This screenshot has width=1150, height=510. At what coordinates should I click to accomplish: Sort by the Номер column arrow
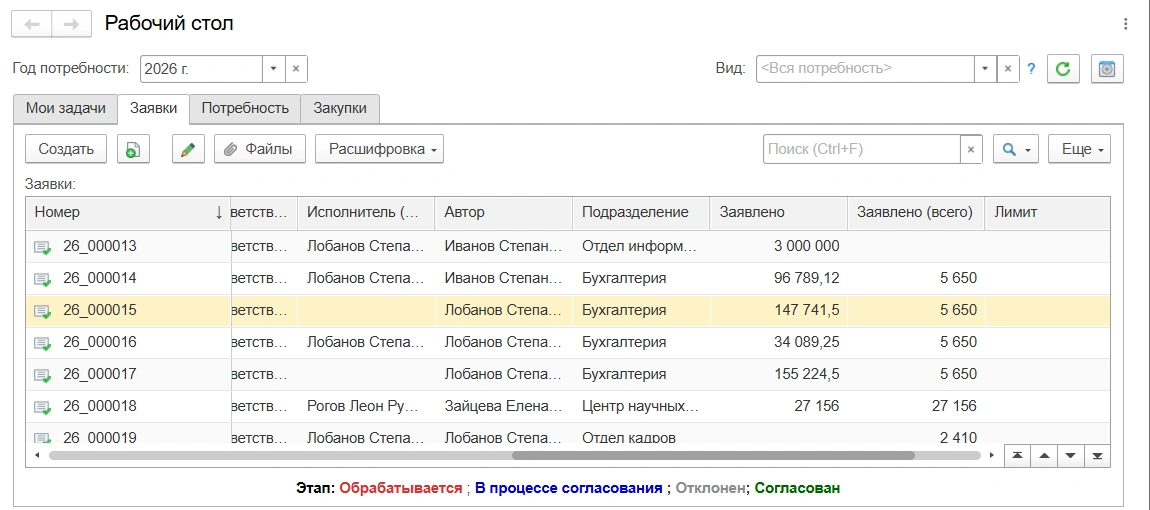pyautogui.click(x=219, y=213)
